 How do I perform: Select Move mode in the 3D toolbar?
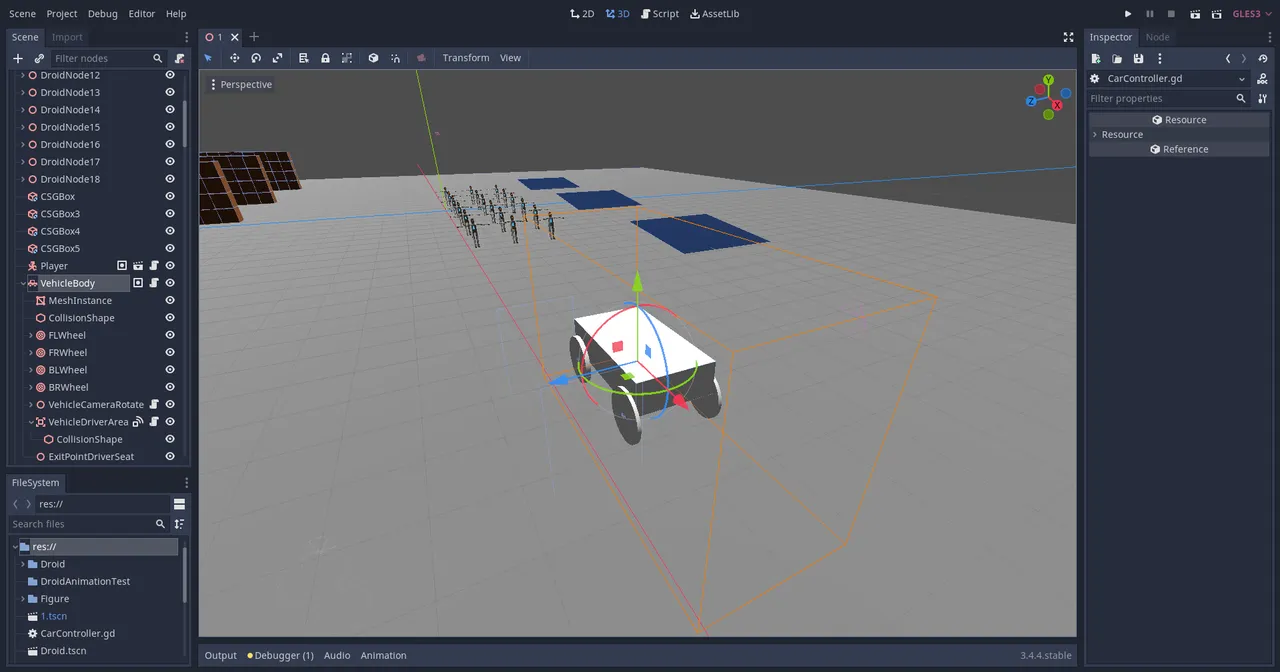pos(234,57)
